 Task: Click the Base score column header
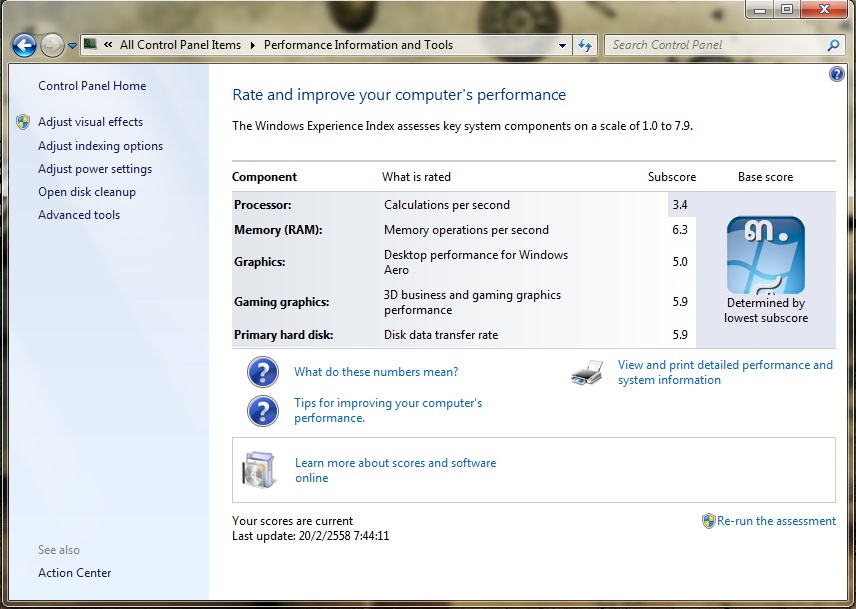click(765, 177)
